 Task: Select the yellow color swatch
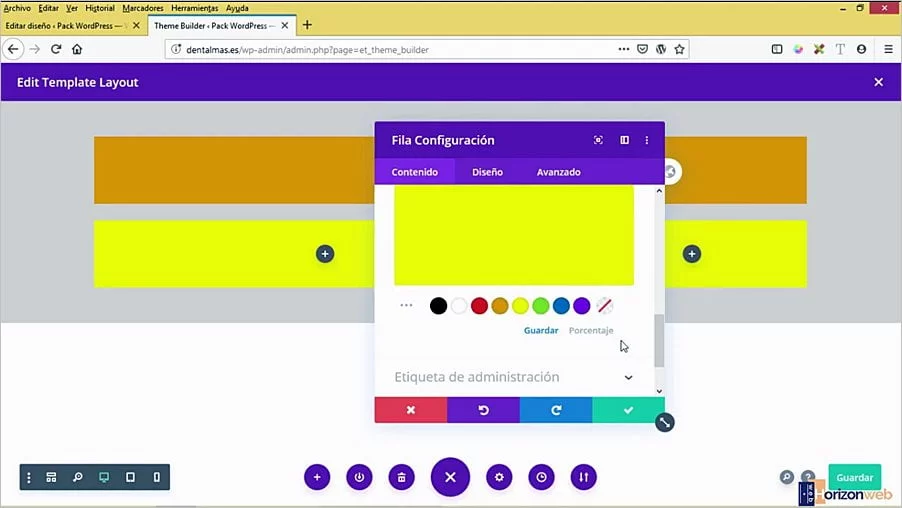[x=520, y=306]
